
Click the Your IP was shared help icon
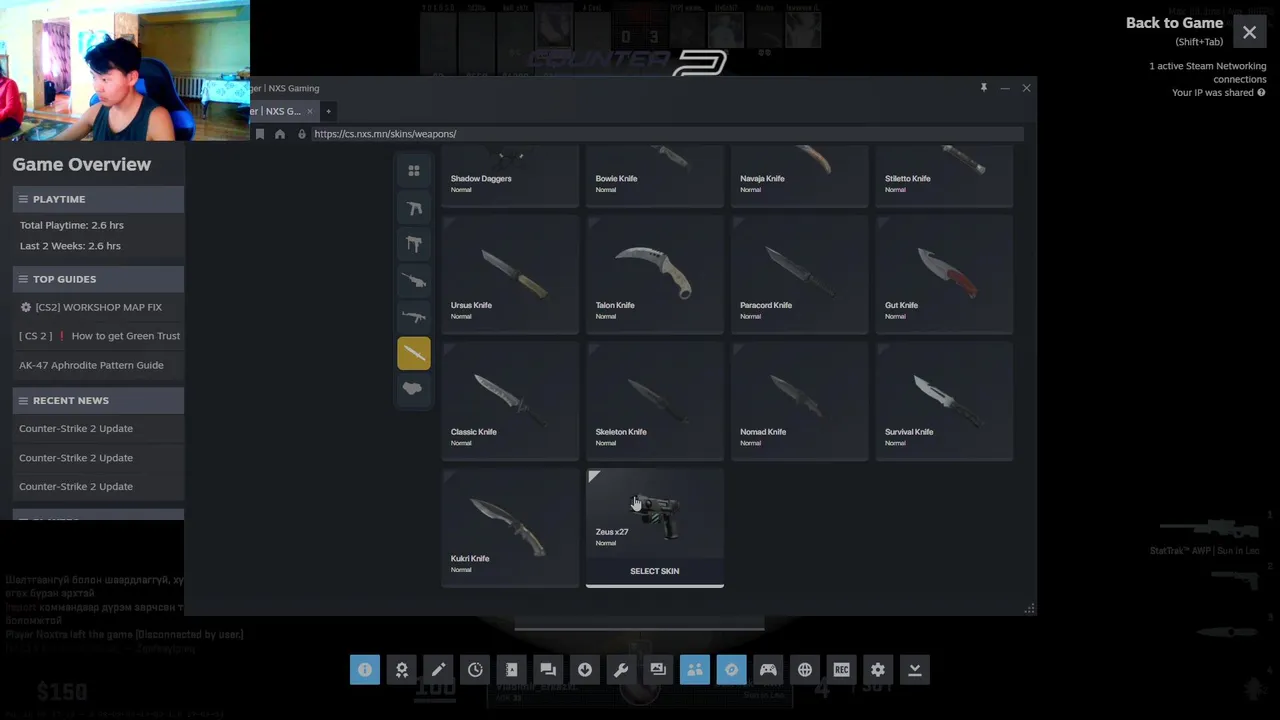point(1261,93)
